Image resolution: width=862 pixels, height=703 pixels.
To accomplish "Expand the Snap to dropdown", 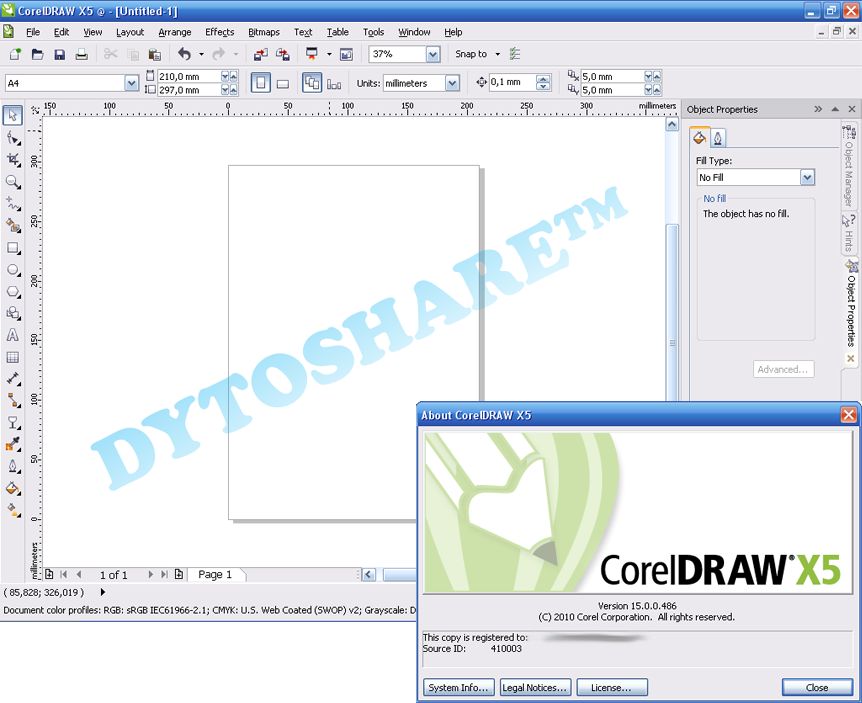I will pyautogui.click(x=498, y=54).
